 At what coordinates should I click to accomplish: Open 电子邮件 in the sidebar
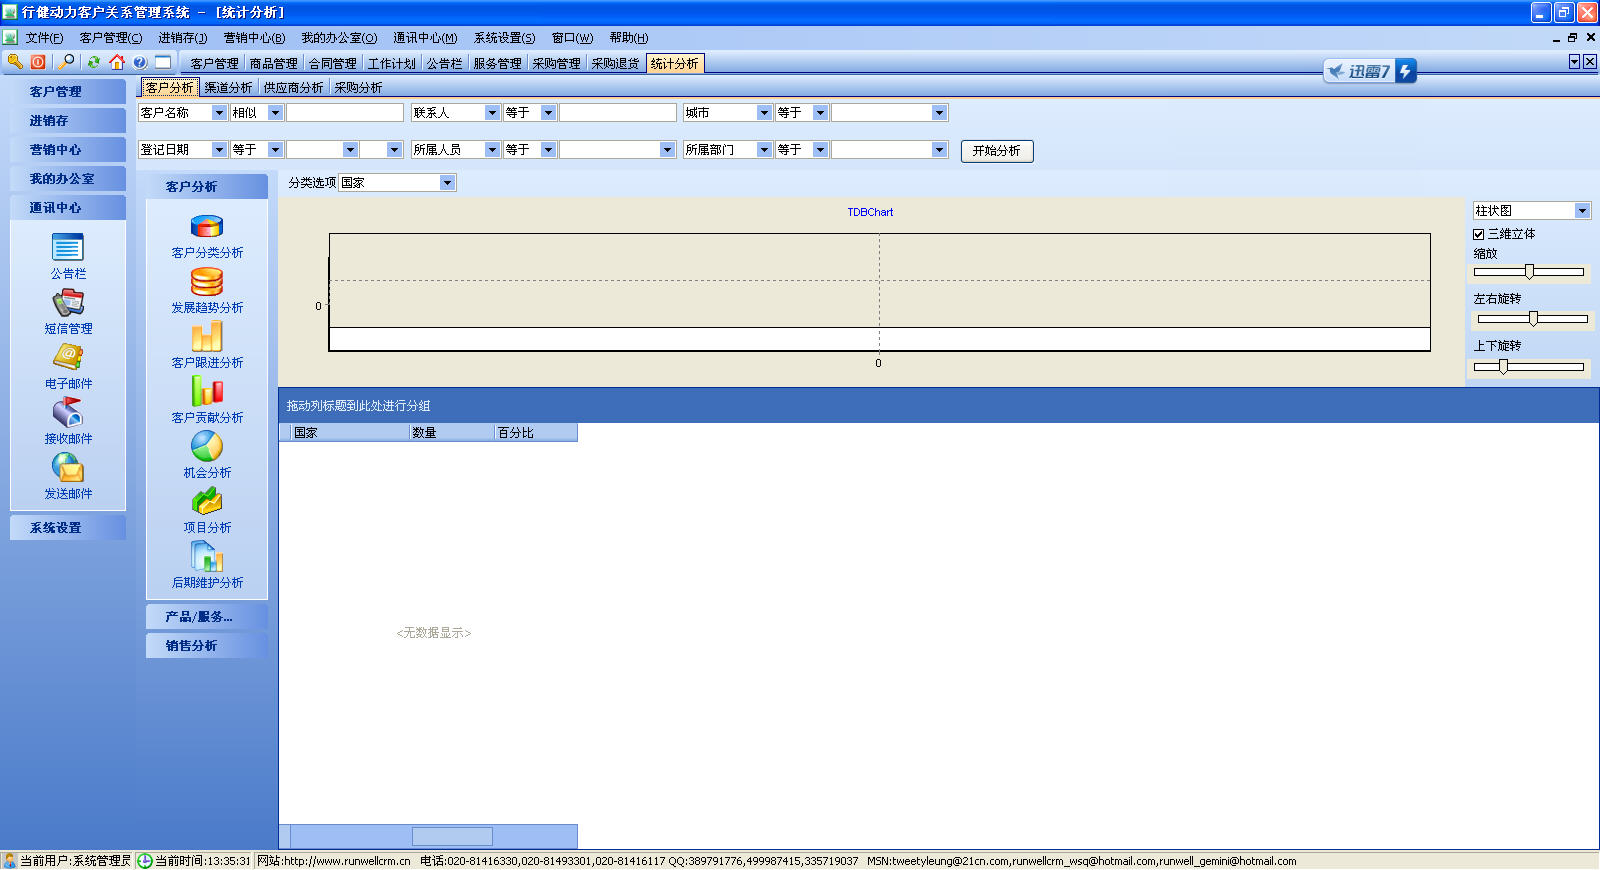click(68, 366)
